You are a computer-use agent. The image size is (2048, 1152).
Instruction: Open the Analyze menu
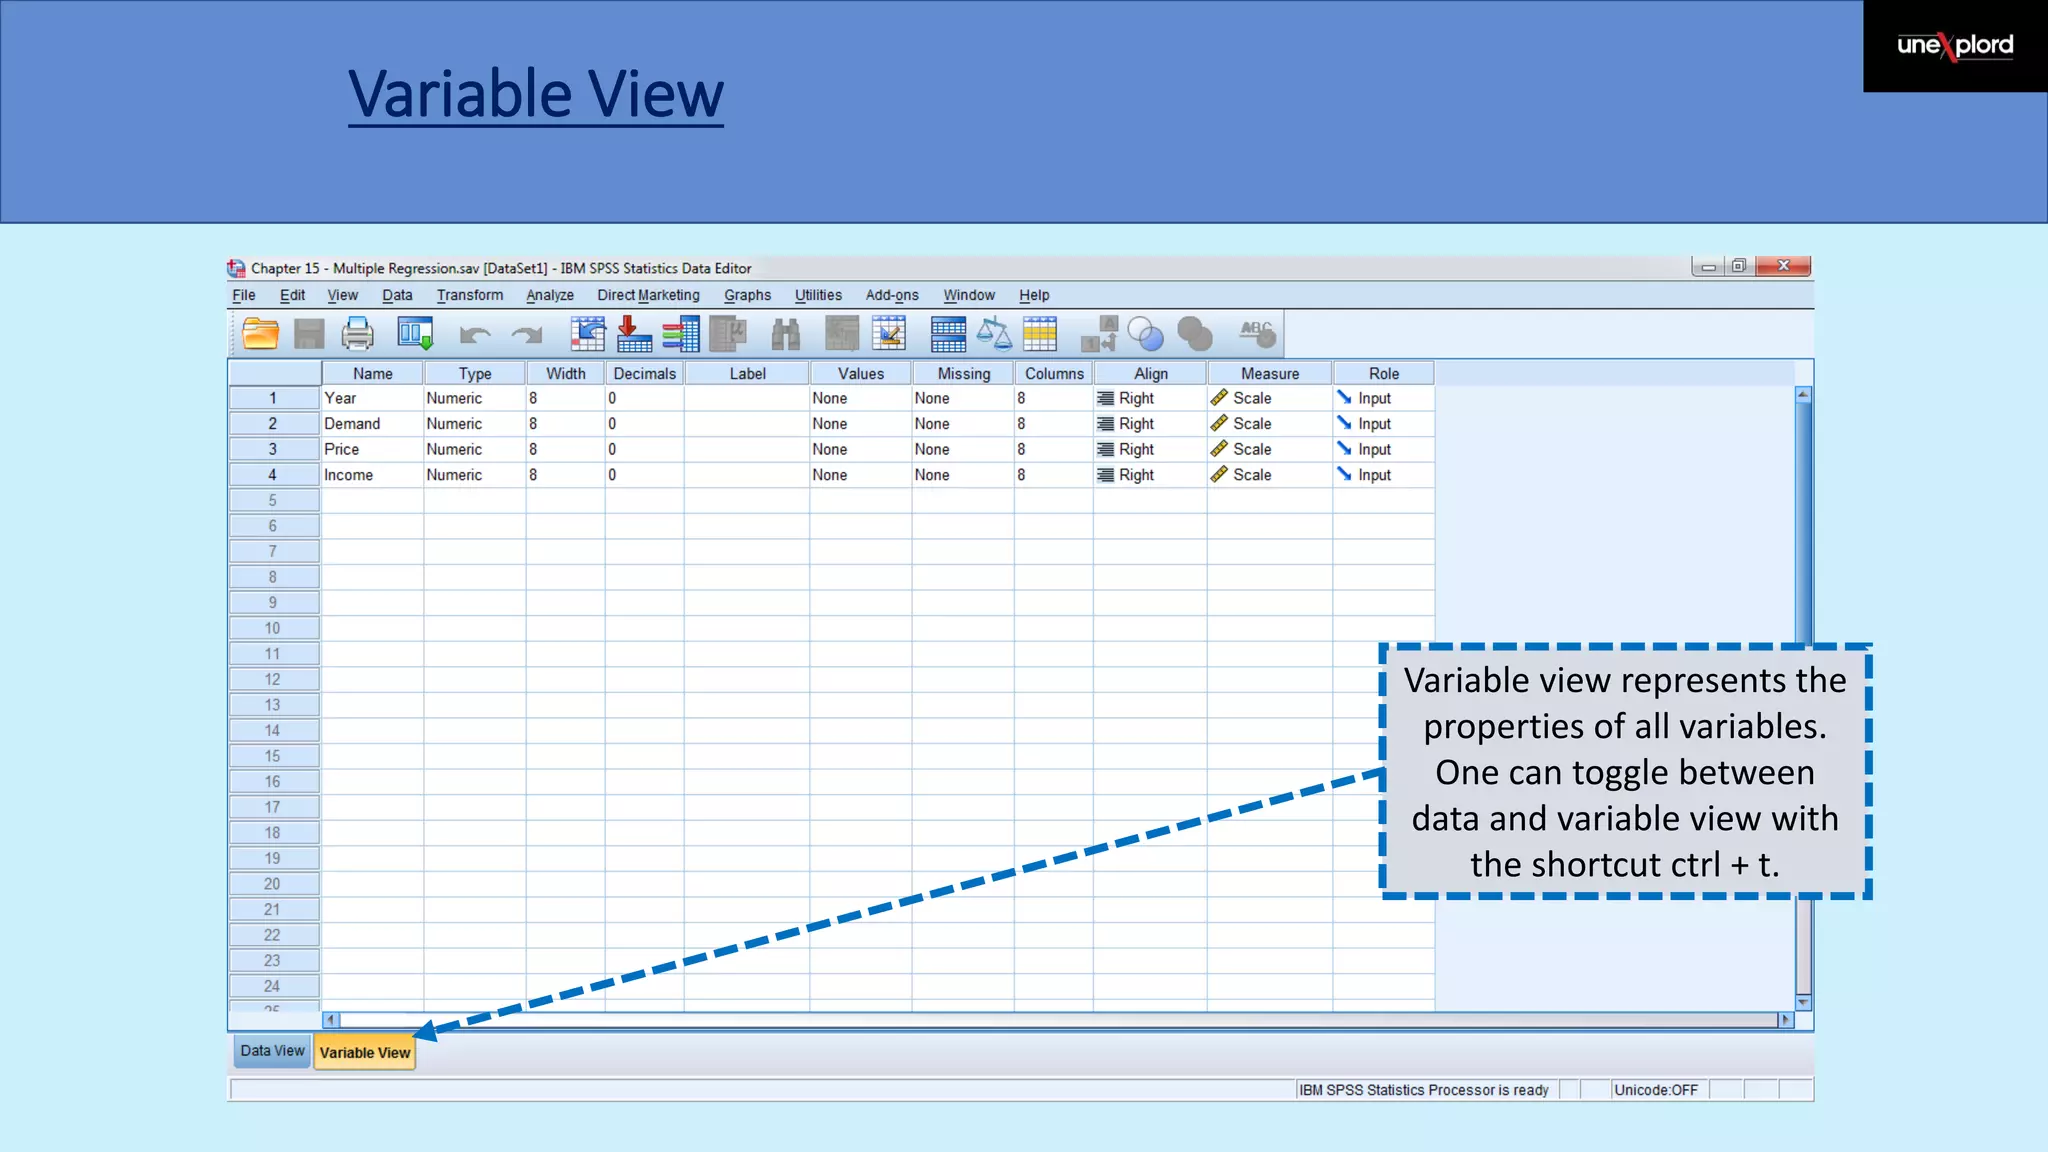click(x=550, y=295)
